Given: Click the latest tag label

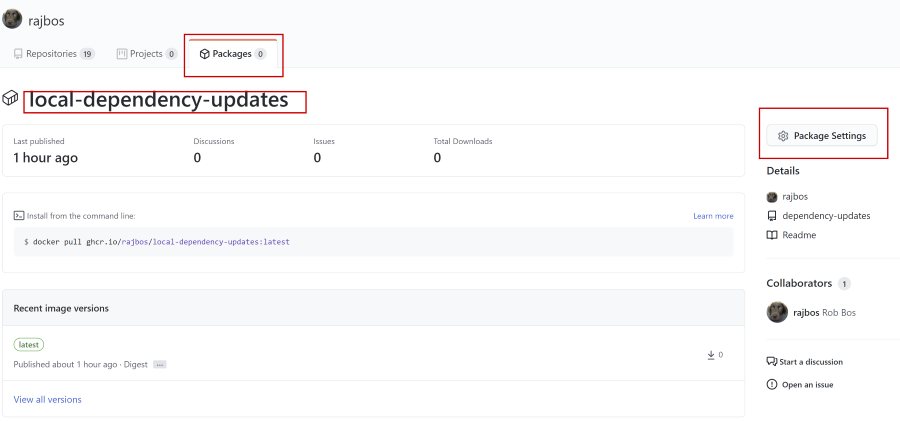Looking at the screenshot, I should 29,345.
